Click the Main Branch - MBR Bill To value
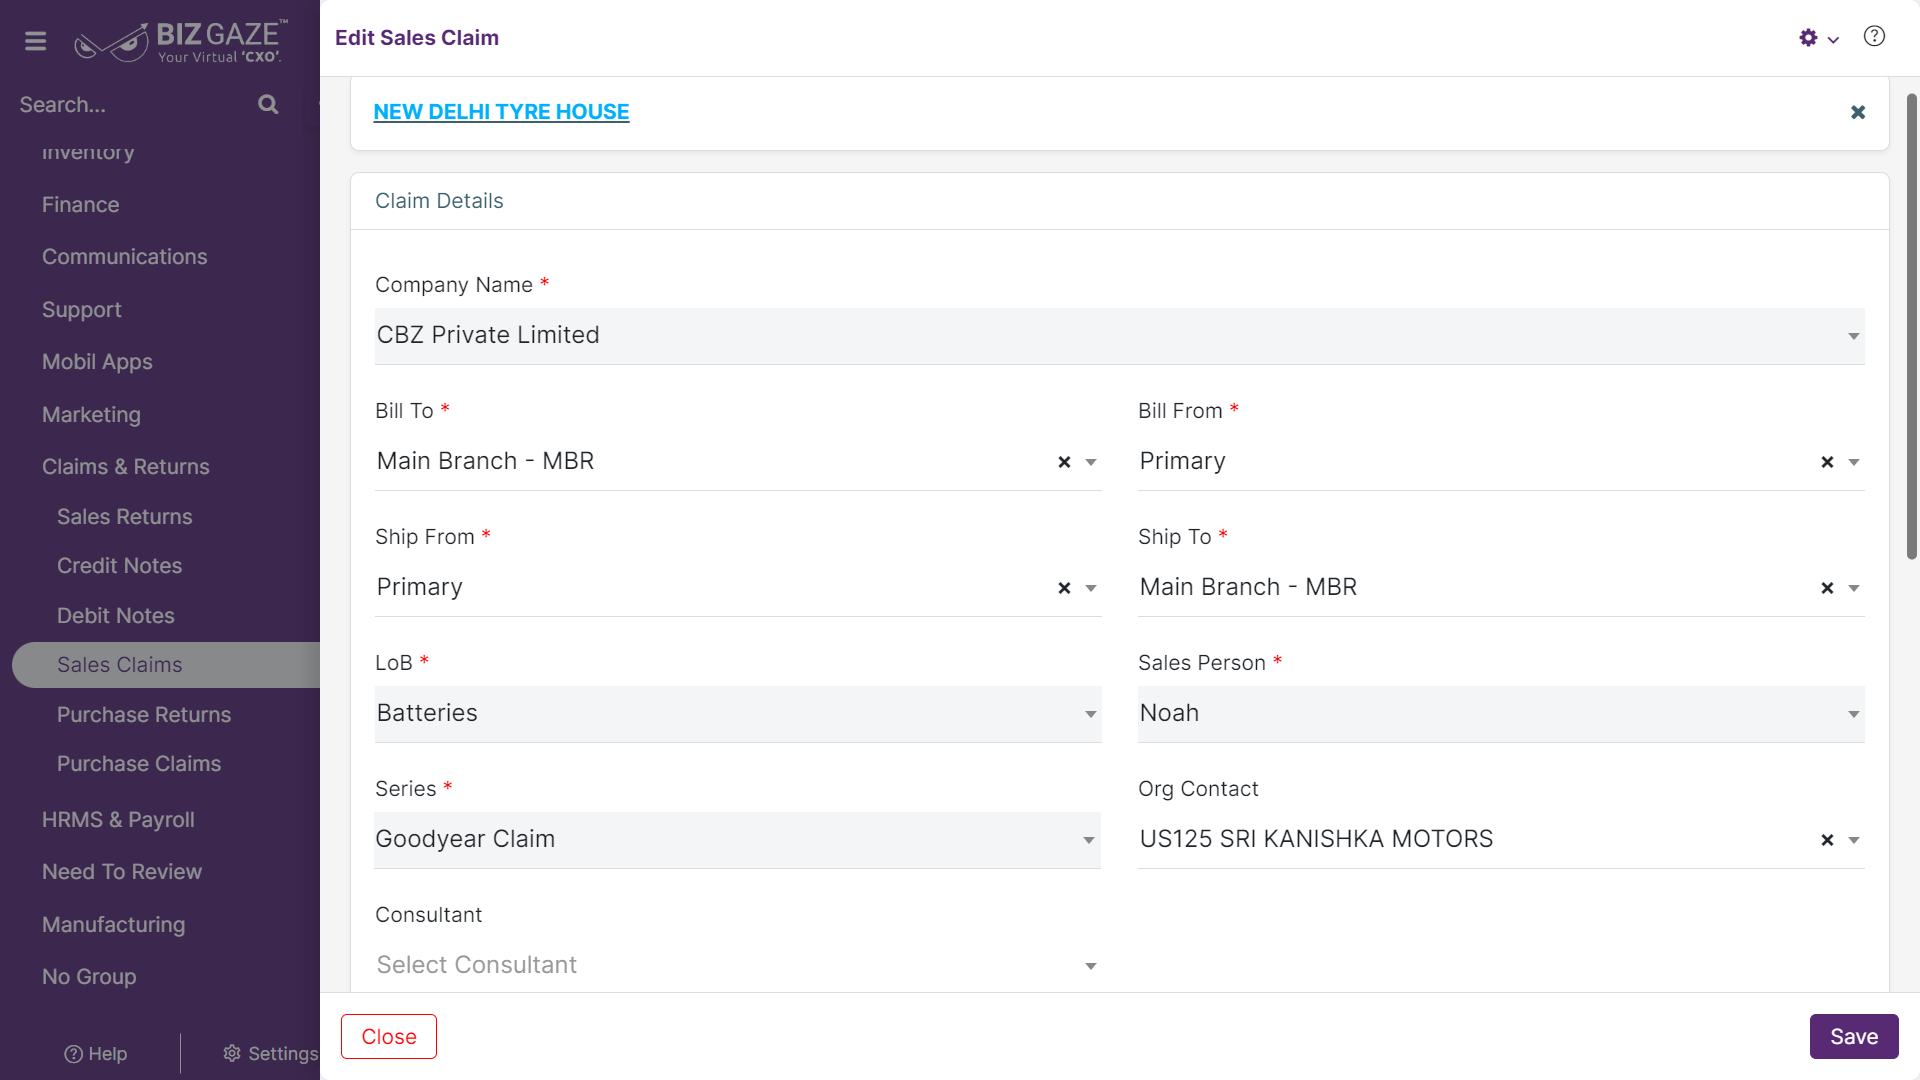Image resolution: width=1920 pixels, height=1080 pixels. point(485,461)
